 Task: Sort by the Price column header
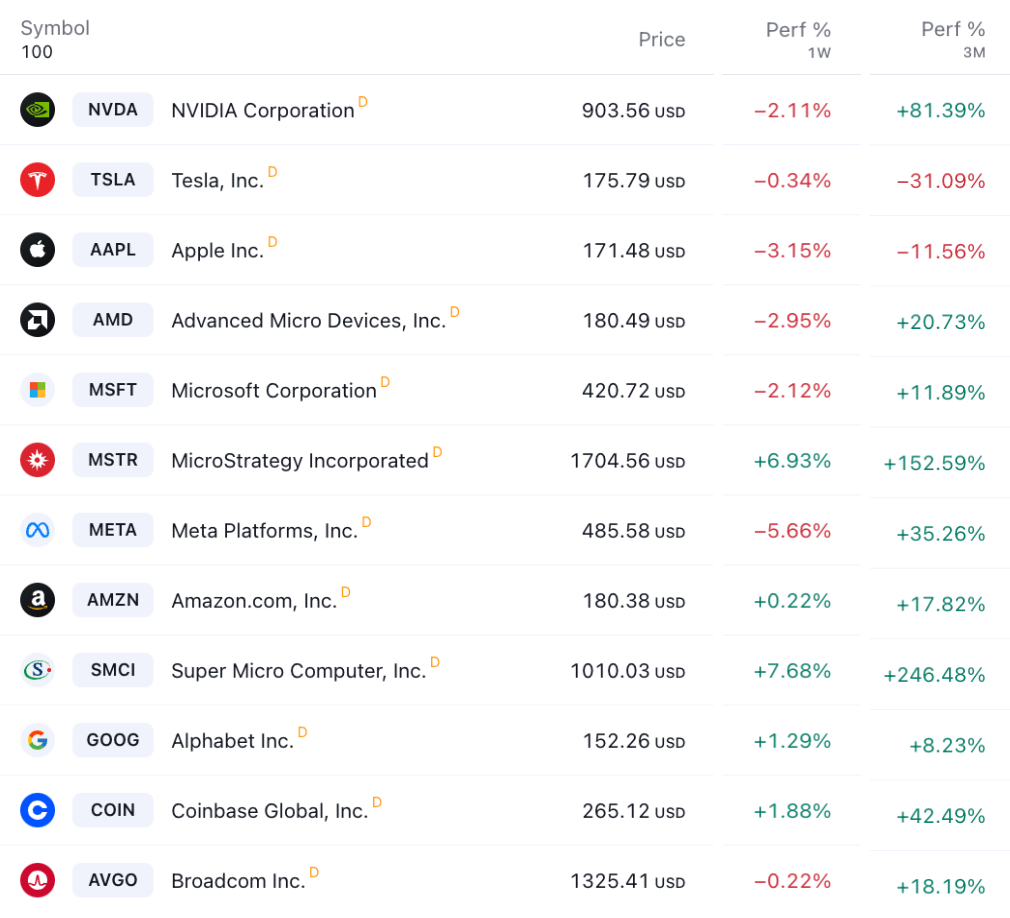tap(661, 40)
